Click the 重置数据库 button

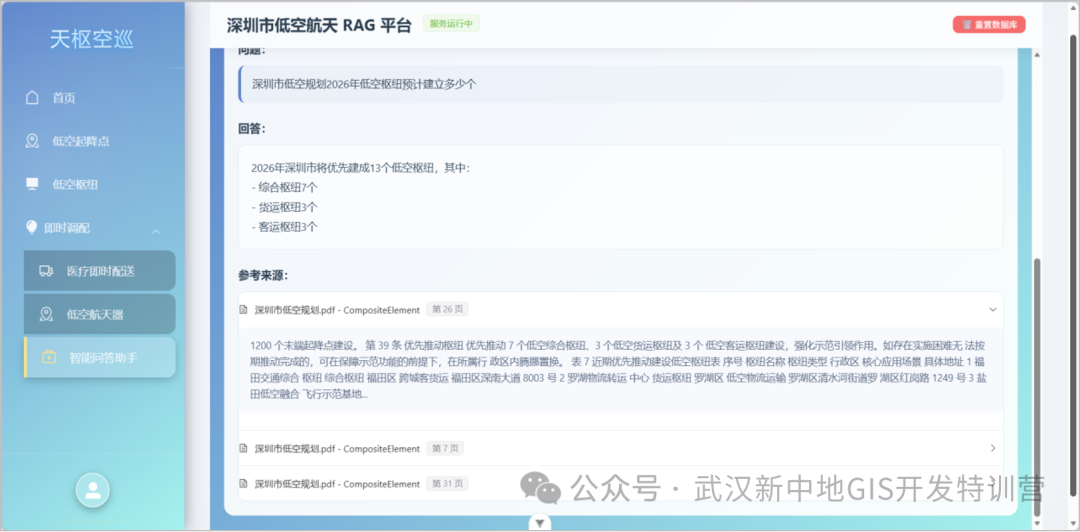pyautogui.click(x=989, y=24)
